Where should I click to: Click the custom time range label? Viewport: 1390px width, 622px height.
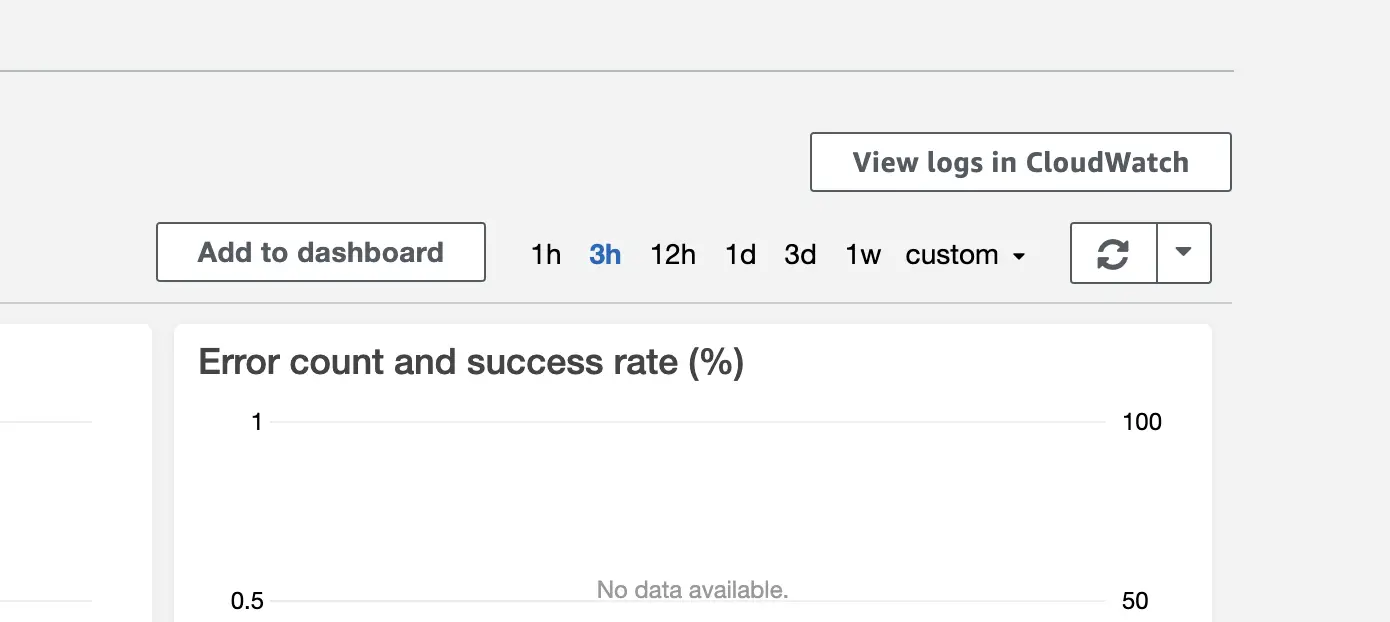point(951,254)
